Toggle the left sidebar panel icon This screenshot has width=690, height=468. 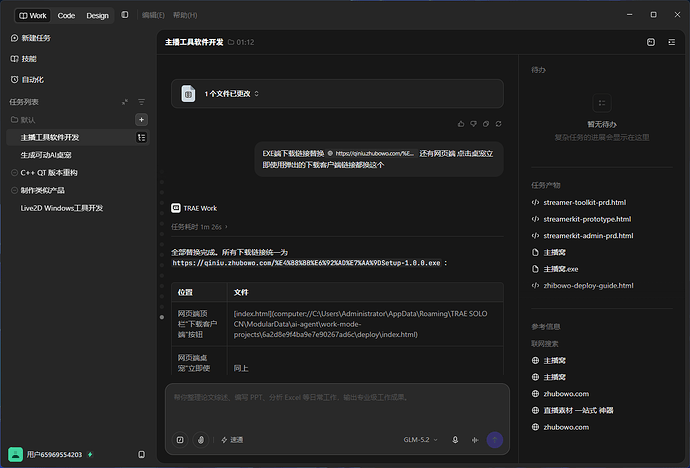click(x=125, y=15)
